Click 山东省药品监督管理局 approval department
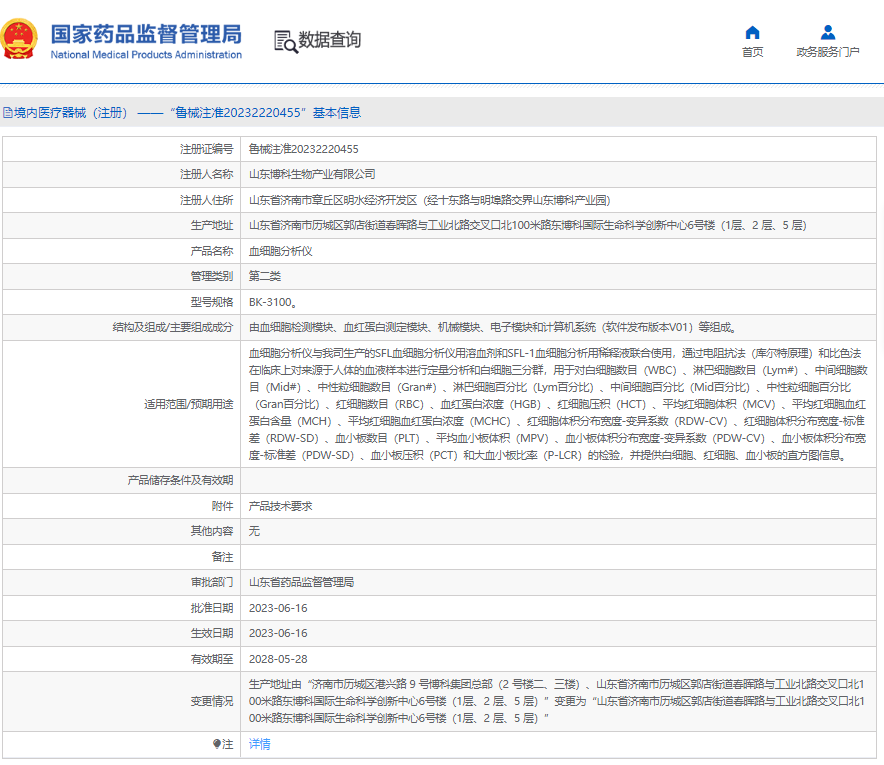Screen dimensions: 884x765 pos(301,582)
